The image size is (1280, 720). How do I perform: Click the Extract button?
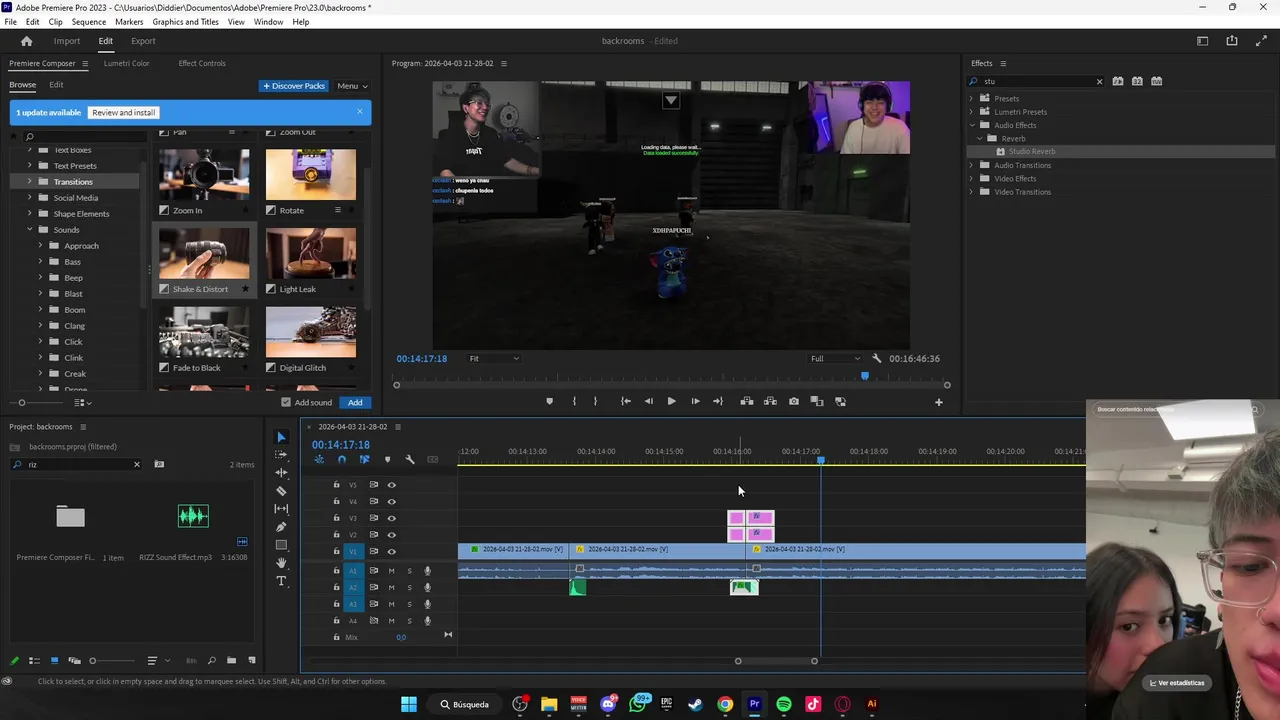tap(770, 401)
